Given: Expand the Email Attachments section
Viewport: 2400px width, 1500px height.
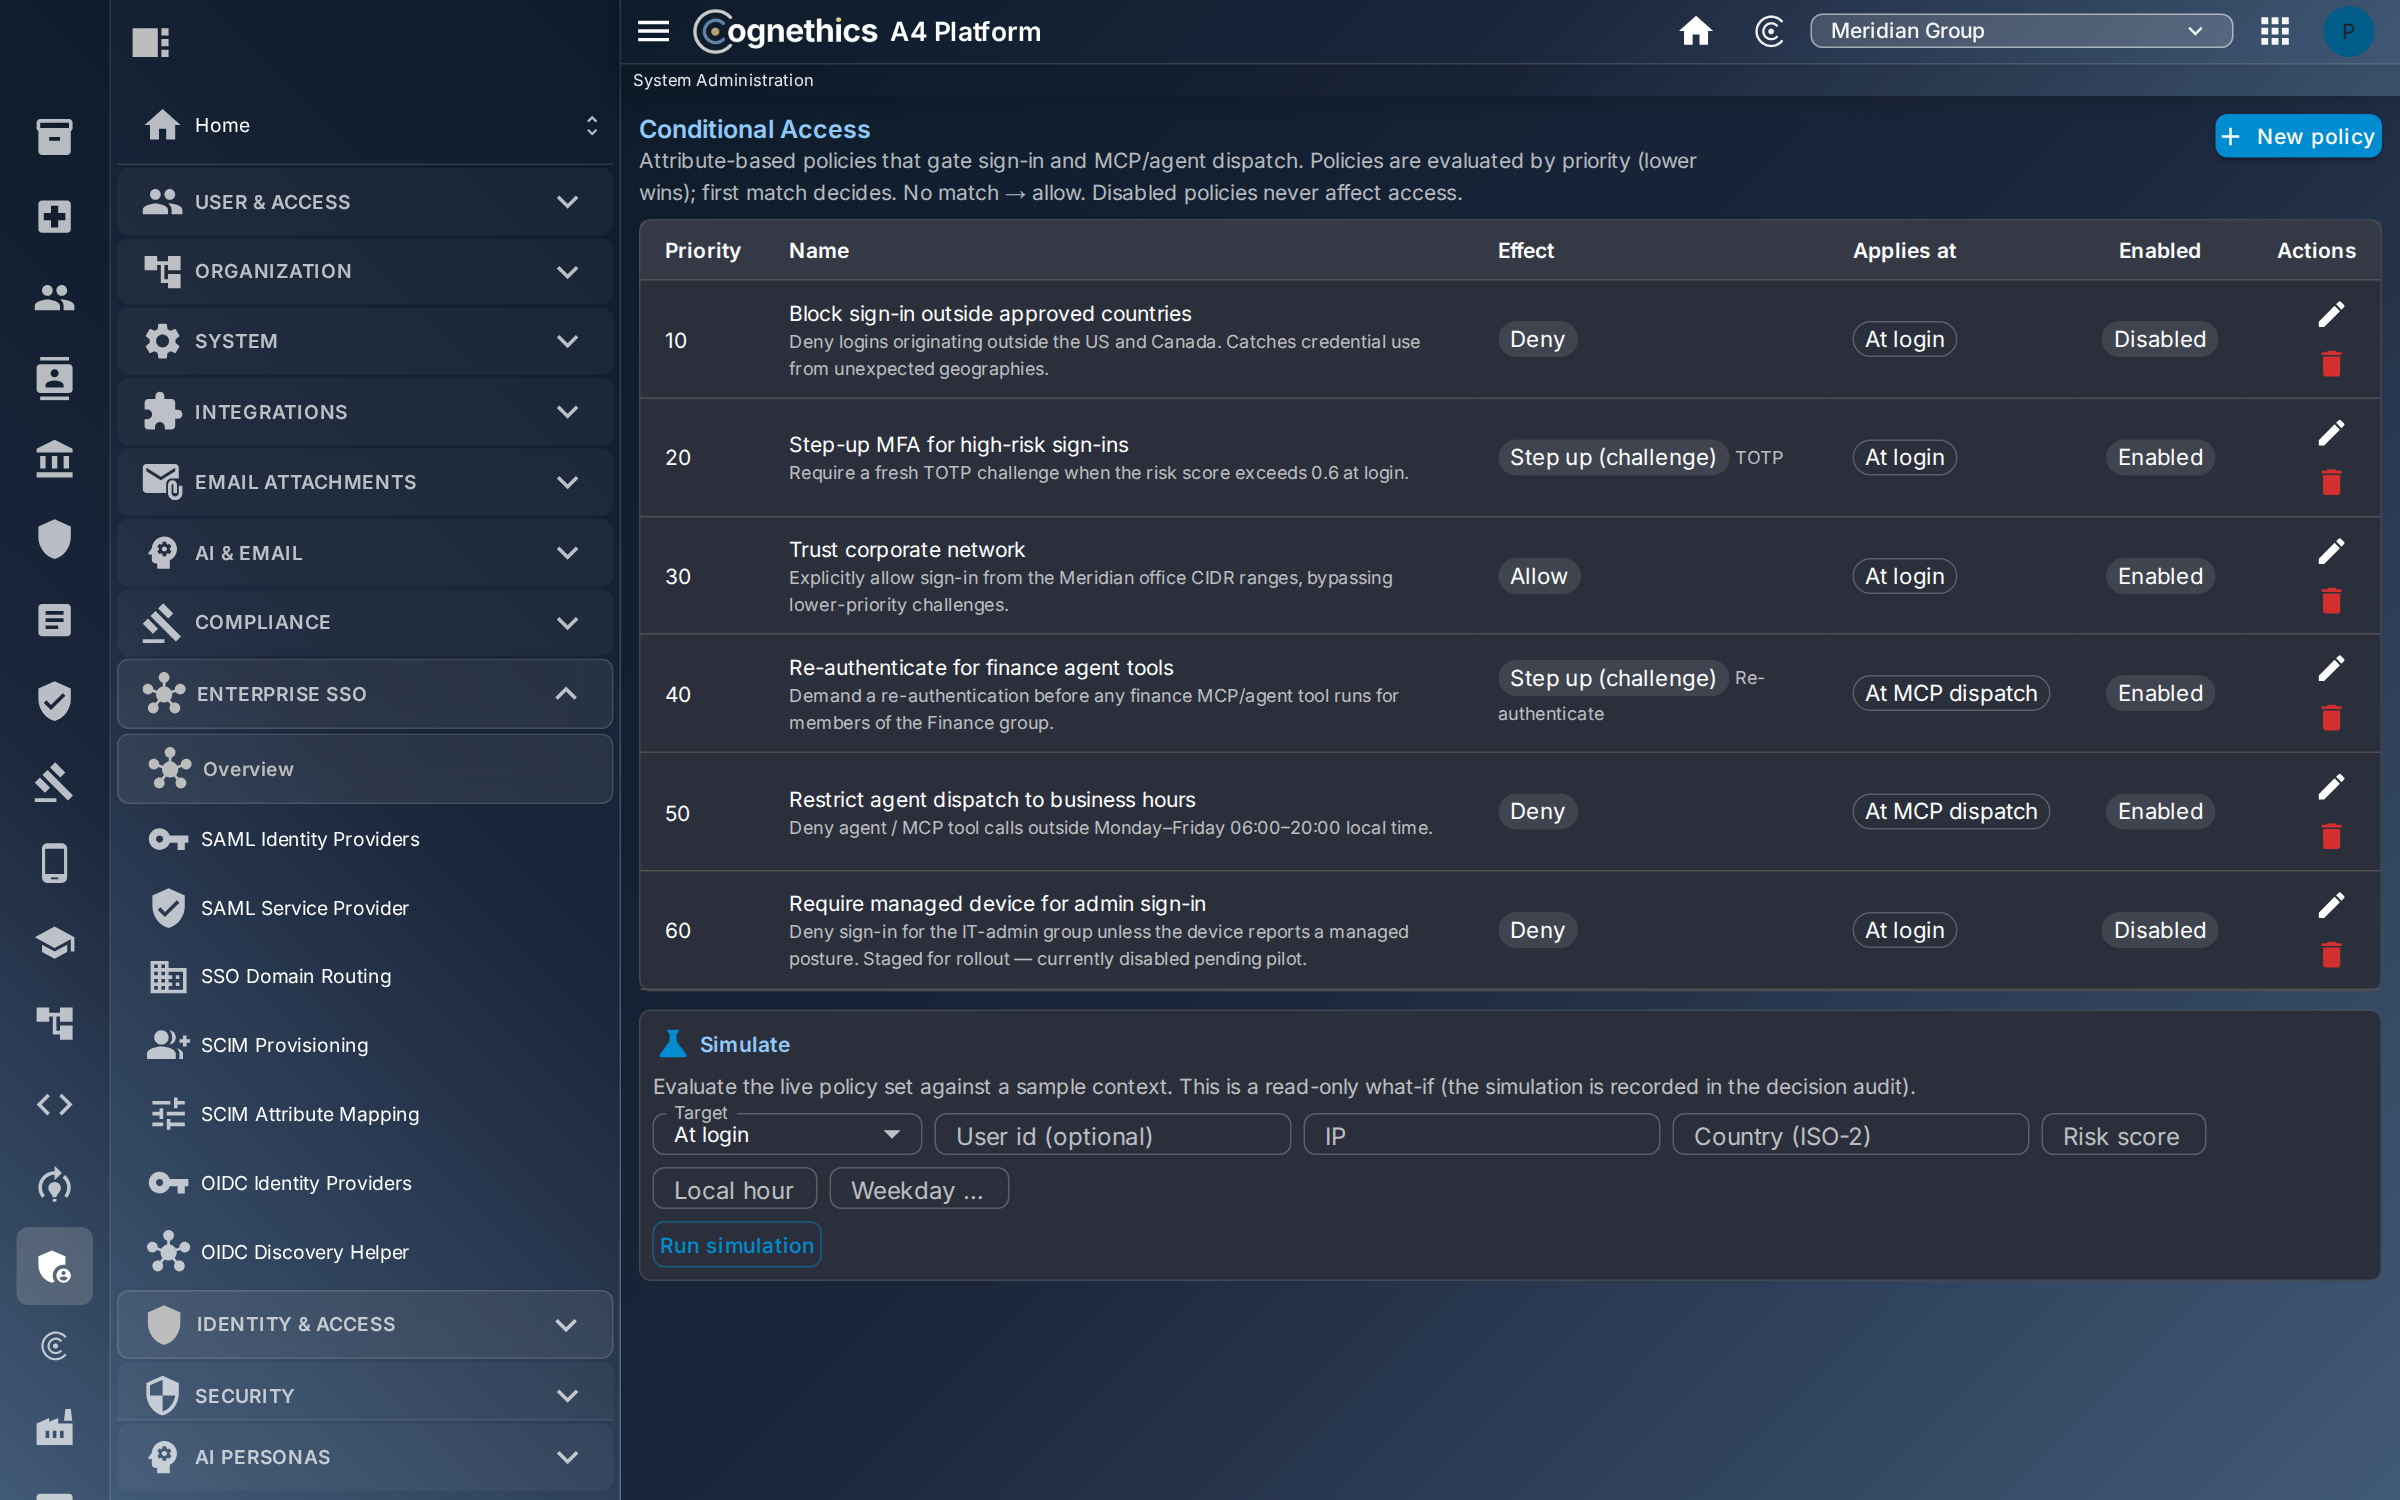Looking at the screenshot, I should [x=365, y=482].
